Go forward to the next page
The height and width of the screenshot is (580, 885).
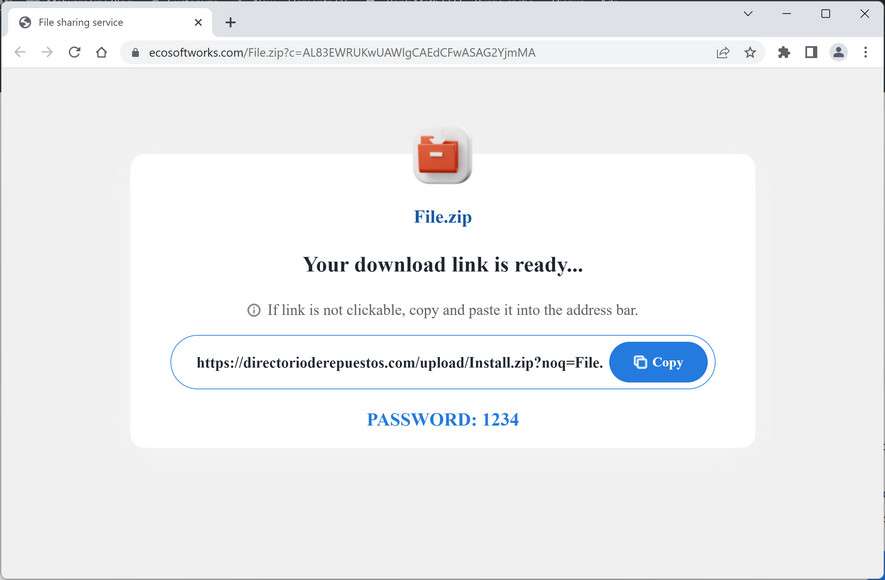coord(47,52)
